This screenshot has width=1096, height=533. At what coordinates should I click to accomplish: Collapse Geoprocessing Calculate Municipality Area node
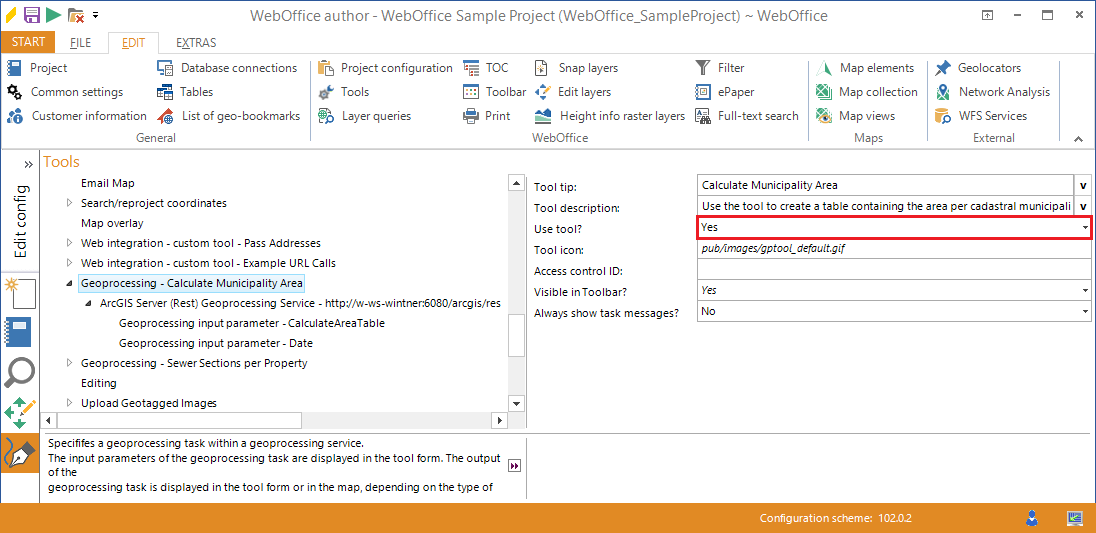(69, 284)
